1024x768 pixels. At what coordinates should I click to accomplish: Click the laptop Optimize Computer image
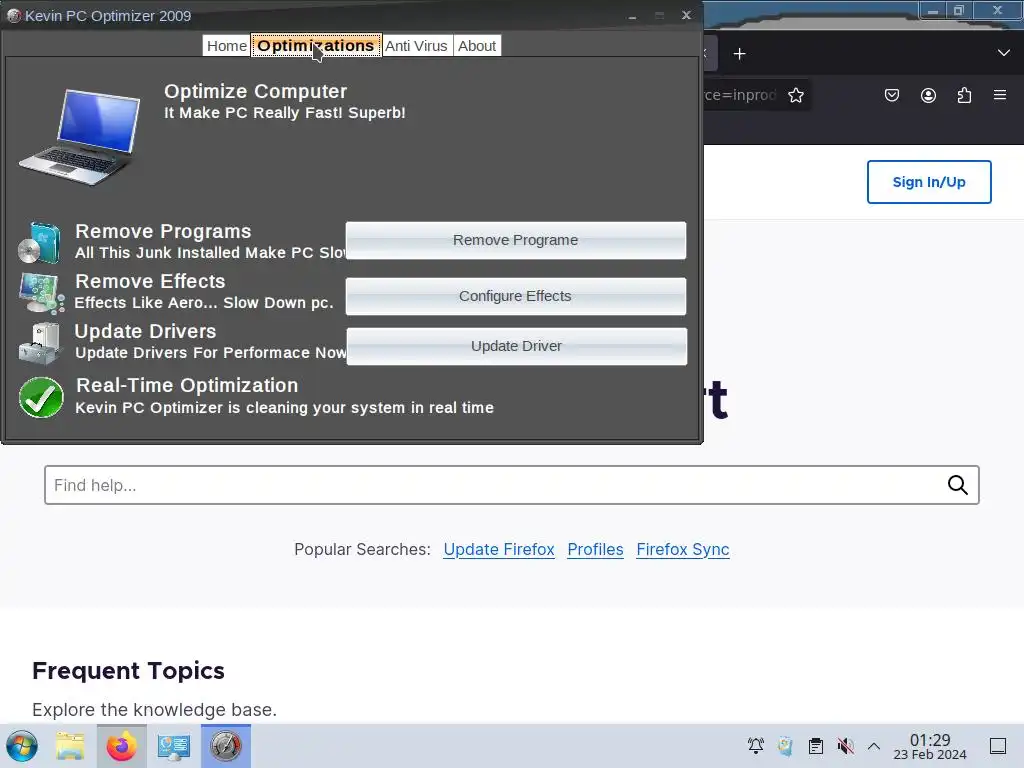tap(80, 137)
